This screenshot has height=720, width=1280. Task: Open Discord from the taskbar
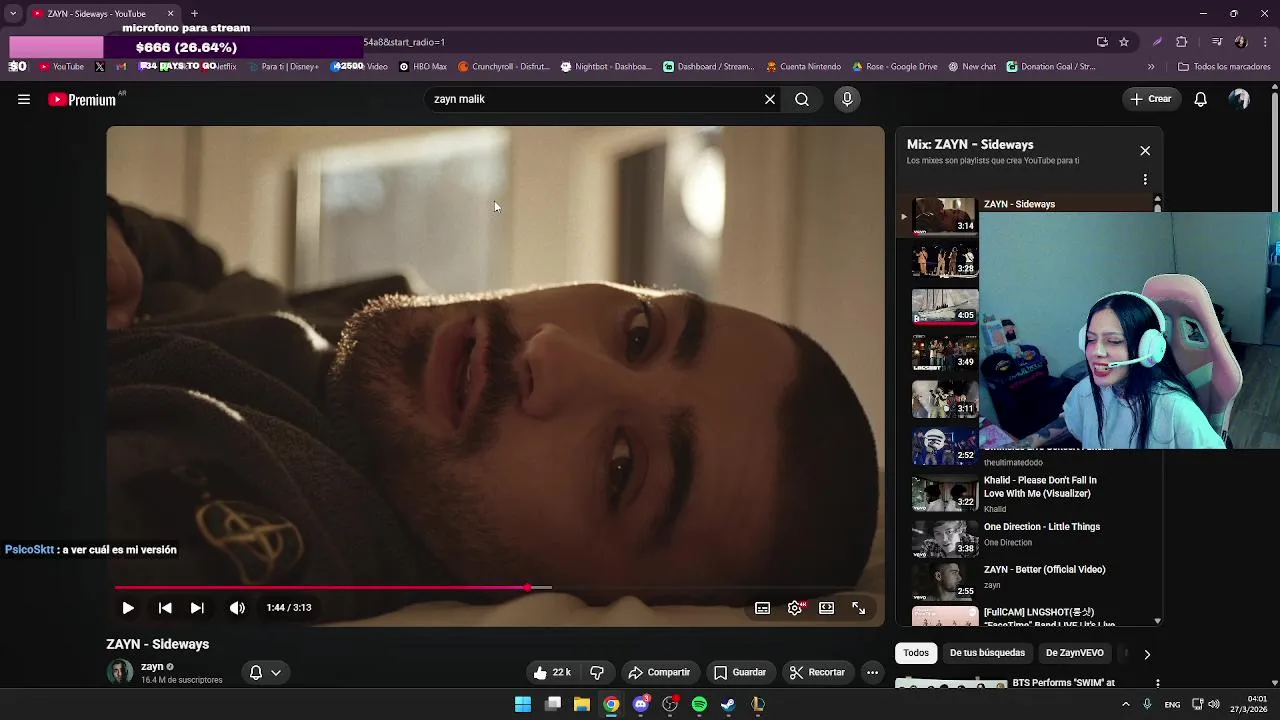641,705
